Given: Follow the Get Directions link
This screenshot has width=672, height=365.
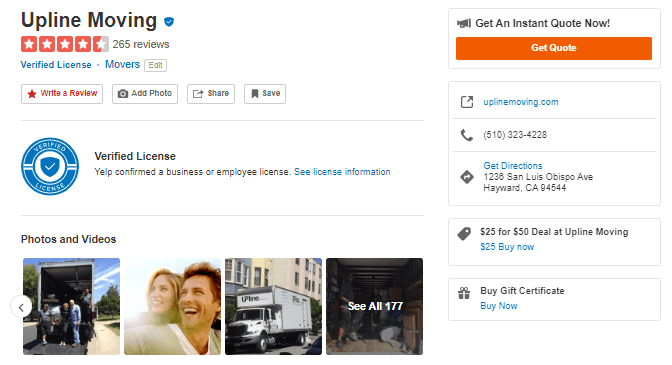Looking at the screenshot, I should 513,165.
